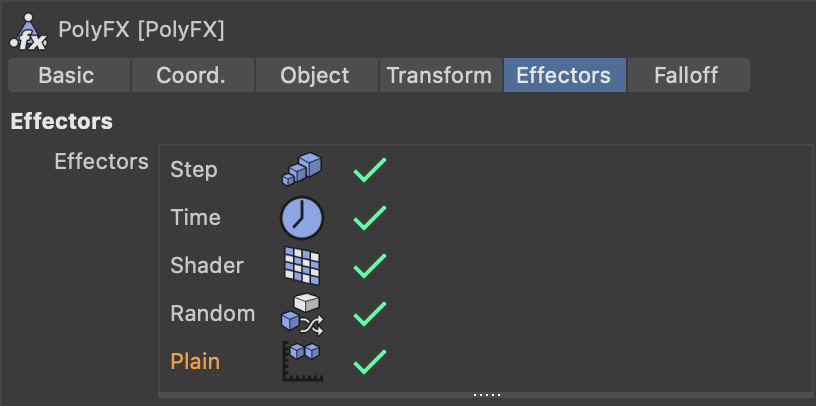Grab the dotted resize handle below list
Image resolution: width=816 pixels, height=406 pixels.
click(x=487, y=395)
